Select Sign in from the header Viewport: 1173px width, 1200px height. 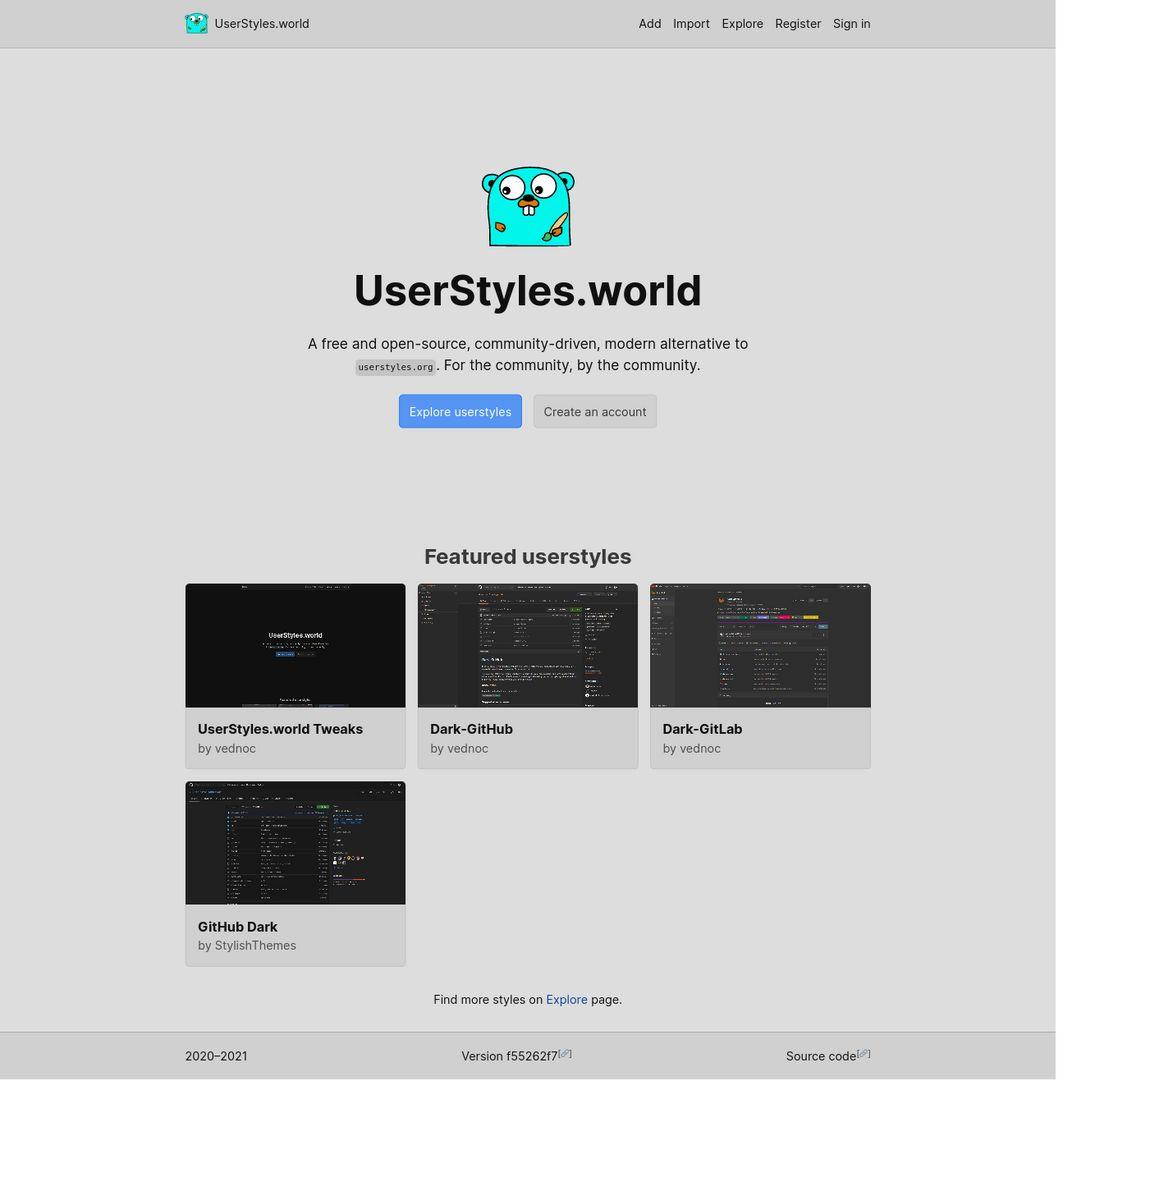tap(852, 24)
